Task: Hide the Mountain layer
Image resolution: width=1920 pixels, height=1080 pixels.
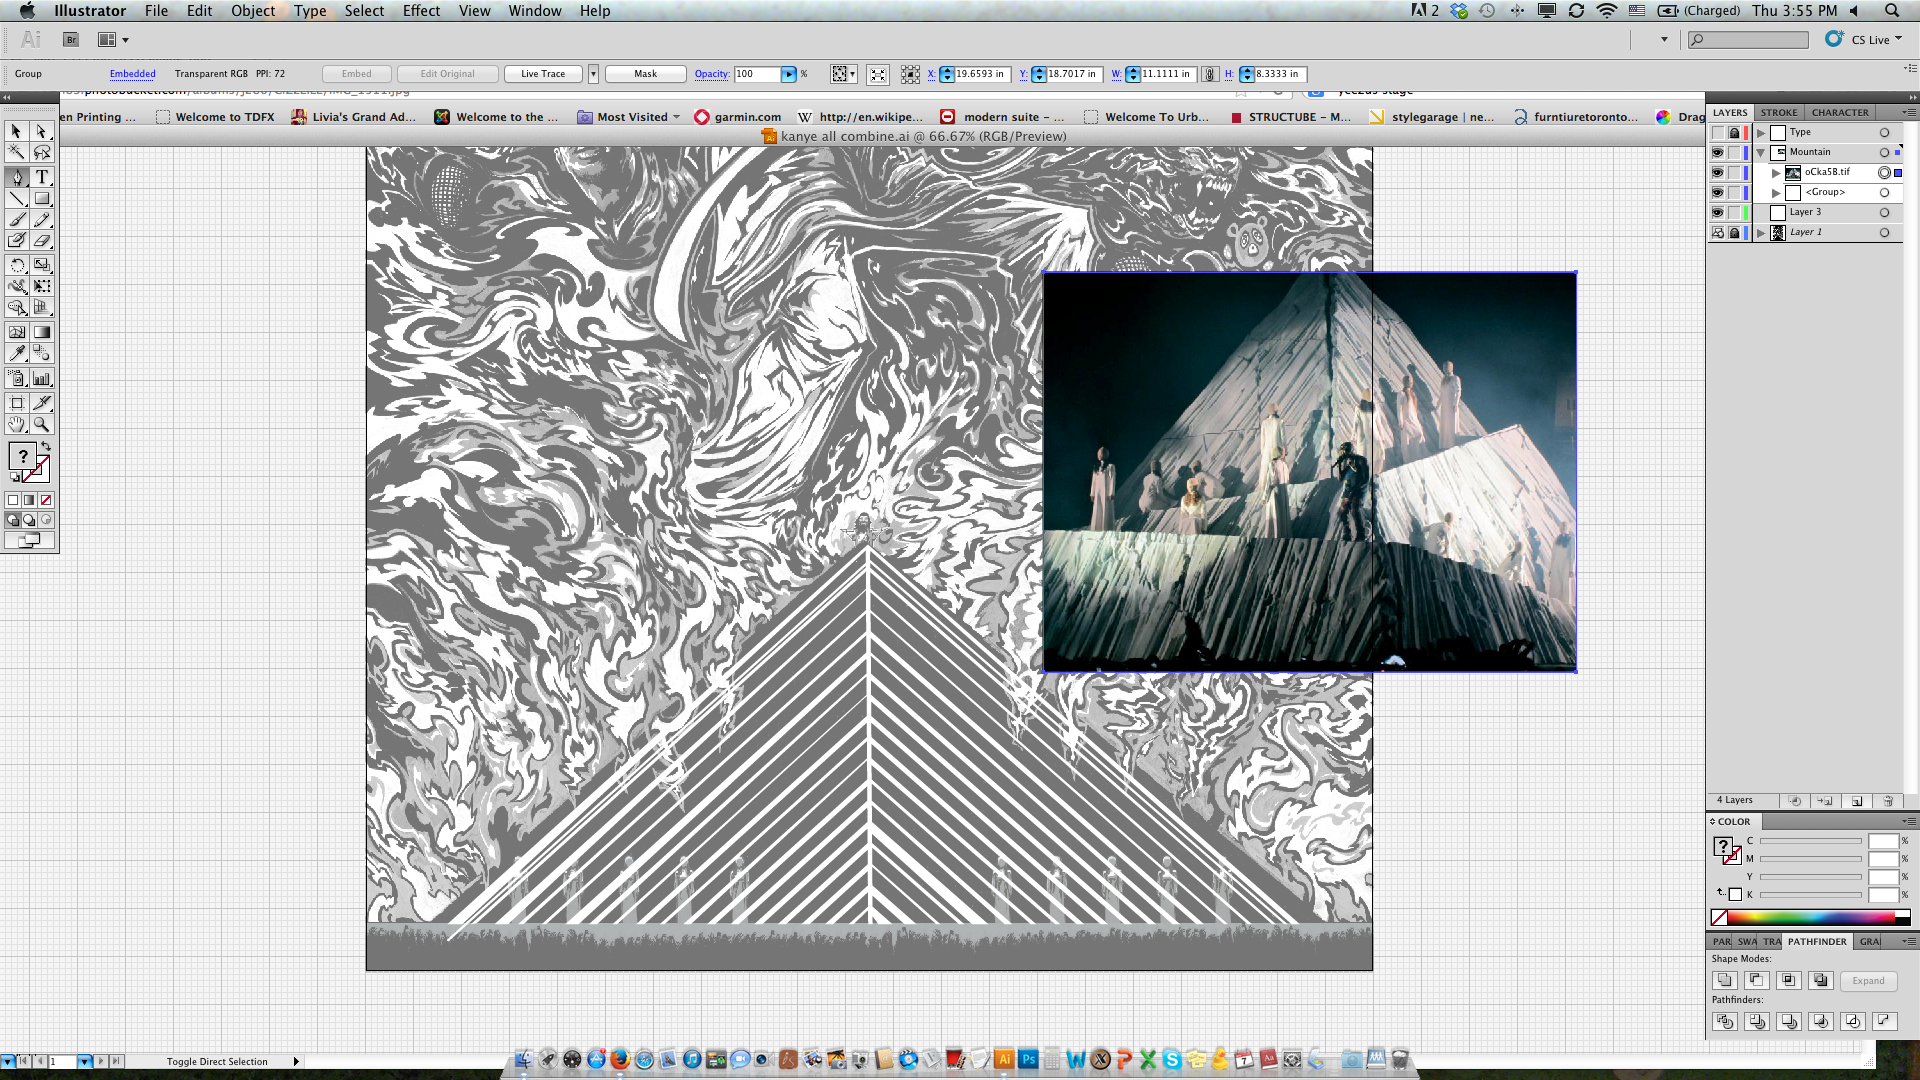Action: click(1717, 152)
